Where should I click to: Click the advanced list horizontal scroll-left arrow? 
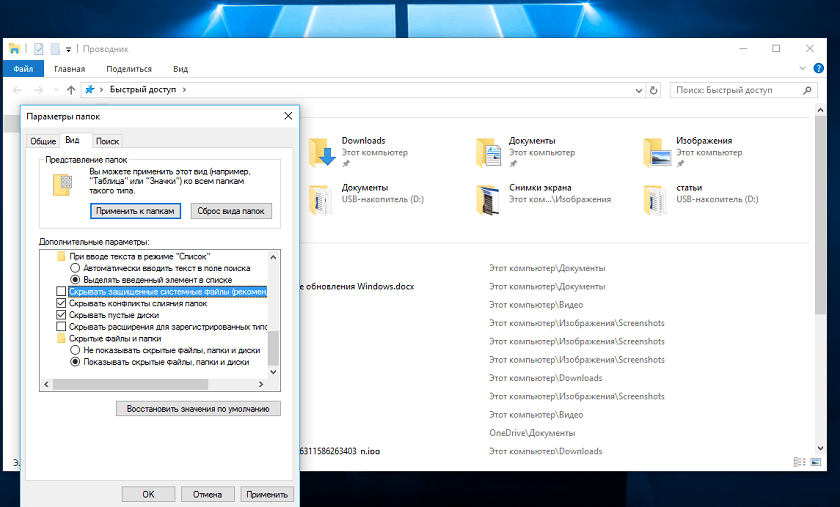click(x=46, y=384)
